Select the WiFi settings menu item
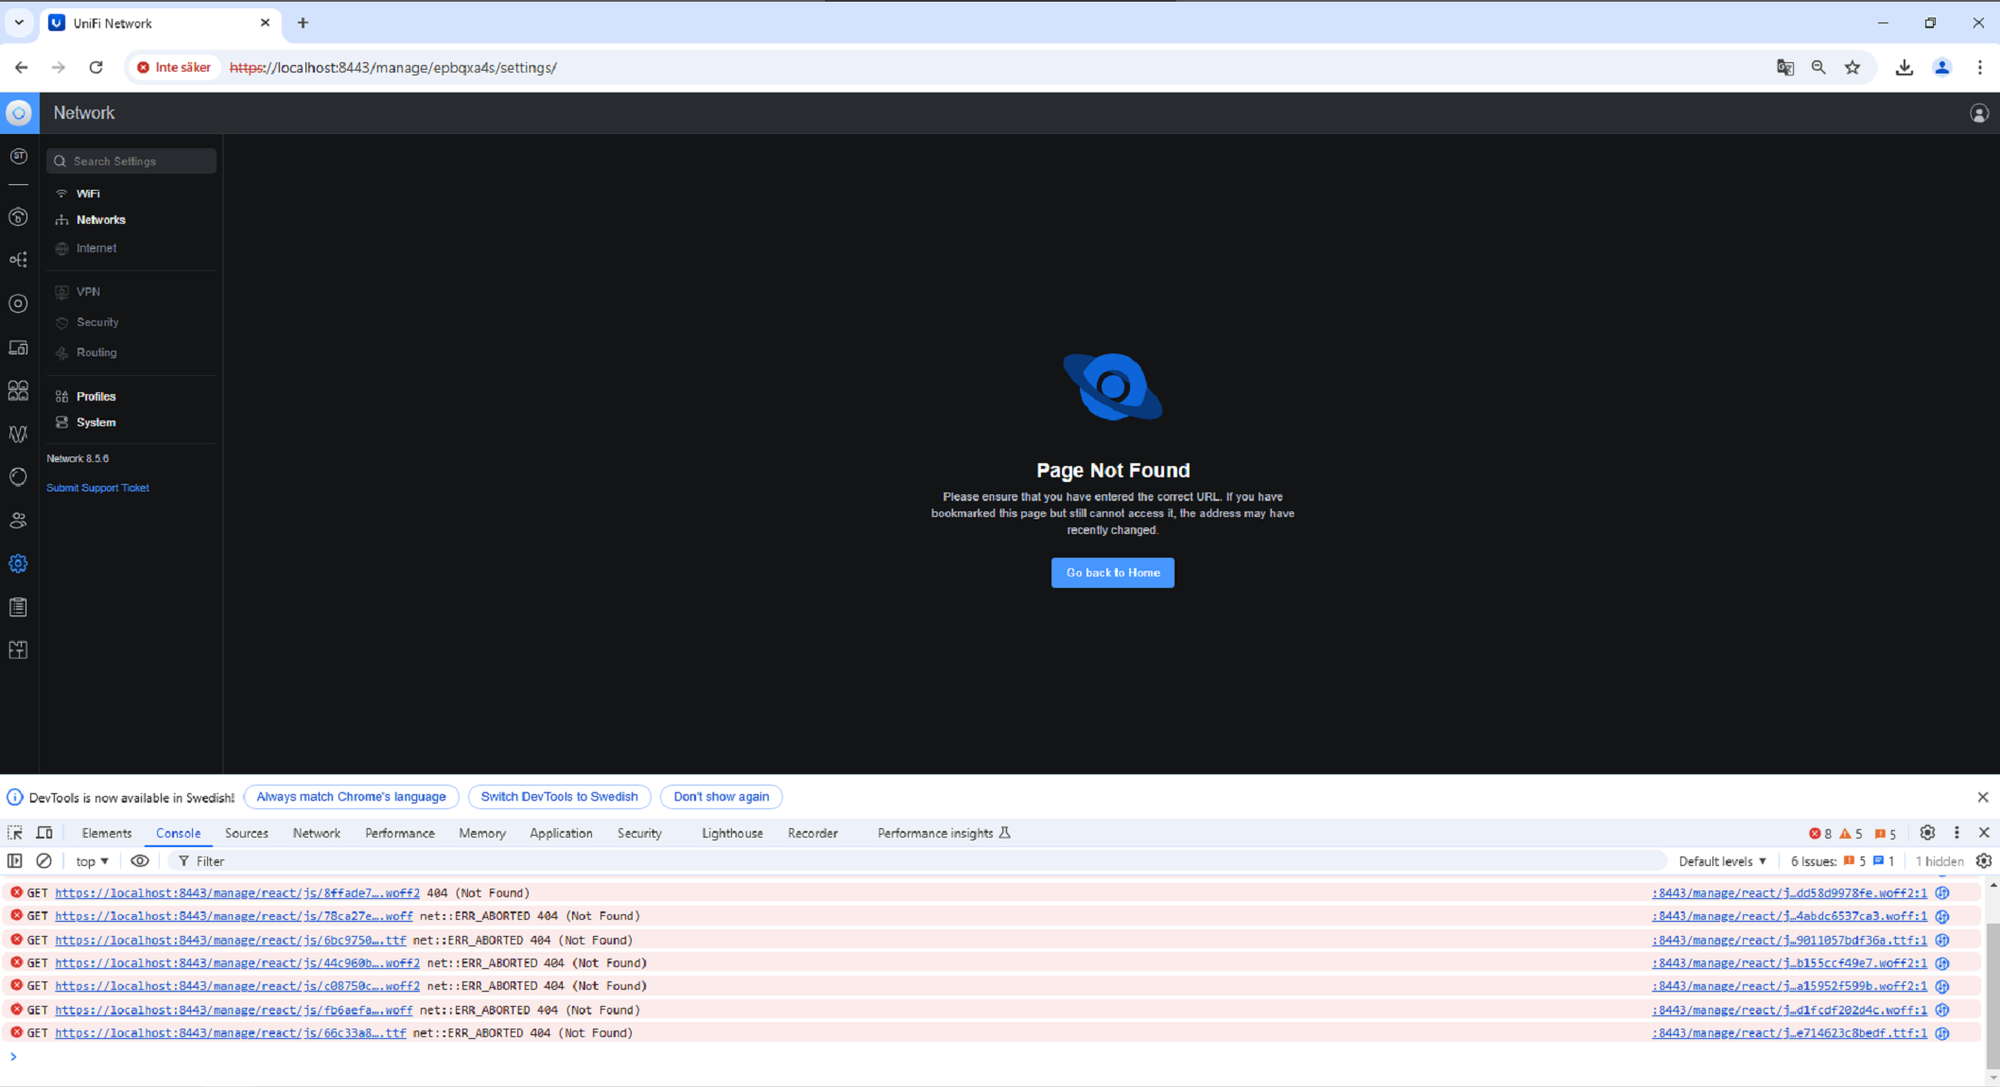2000x1087 pixels. point(88,193)
